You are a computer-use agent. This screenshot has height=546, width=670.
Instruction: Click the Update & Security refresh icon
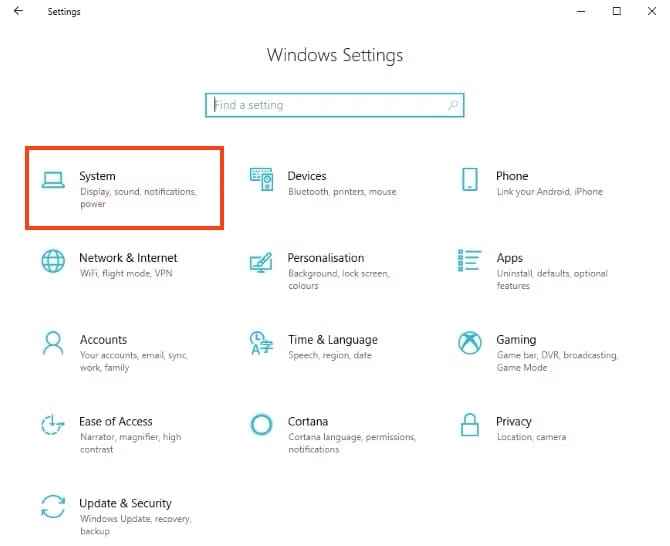pos(53,507)
